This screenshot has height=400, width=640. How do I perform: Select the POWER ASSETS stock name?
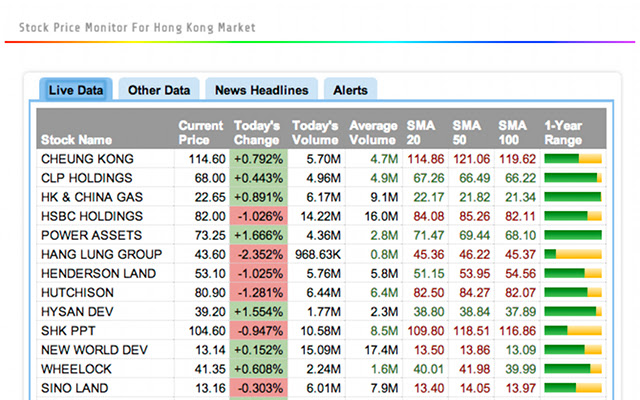(91, 235)
